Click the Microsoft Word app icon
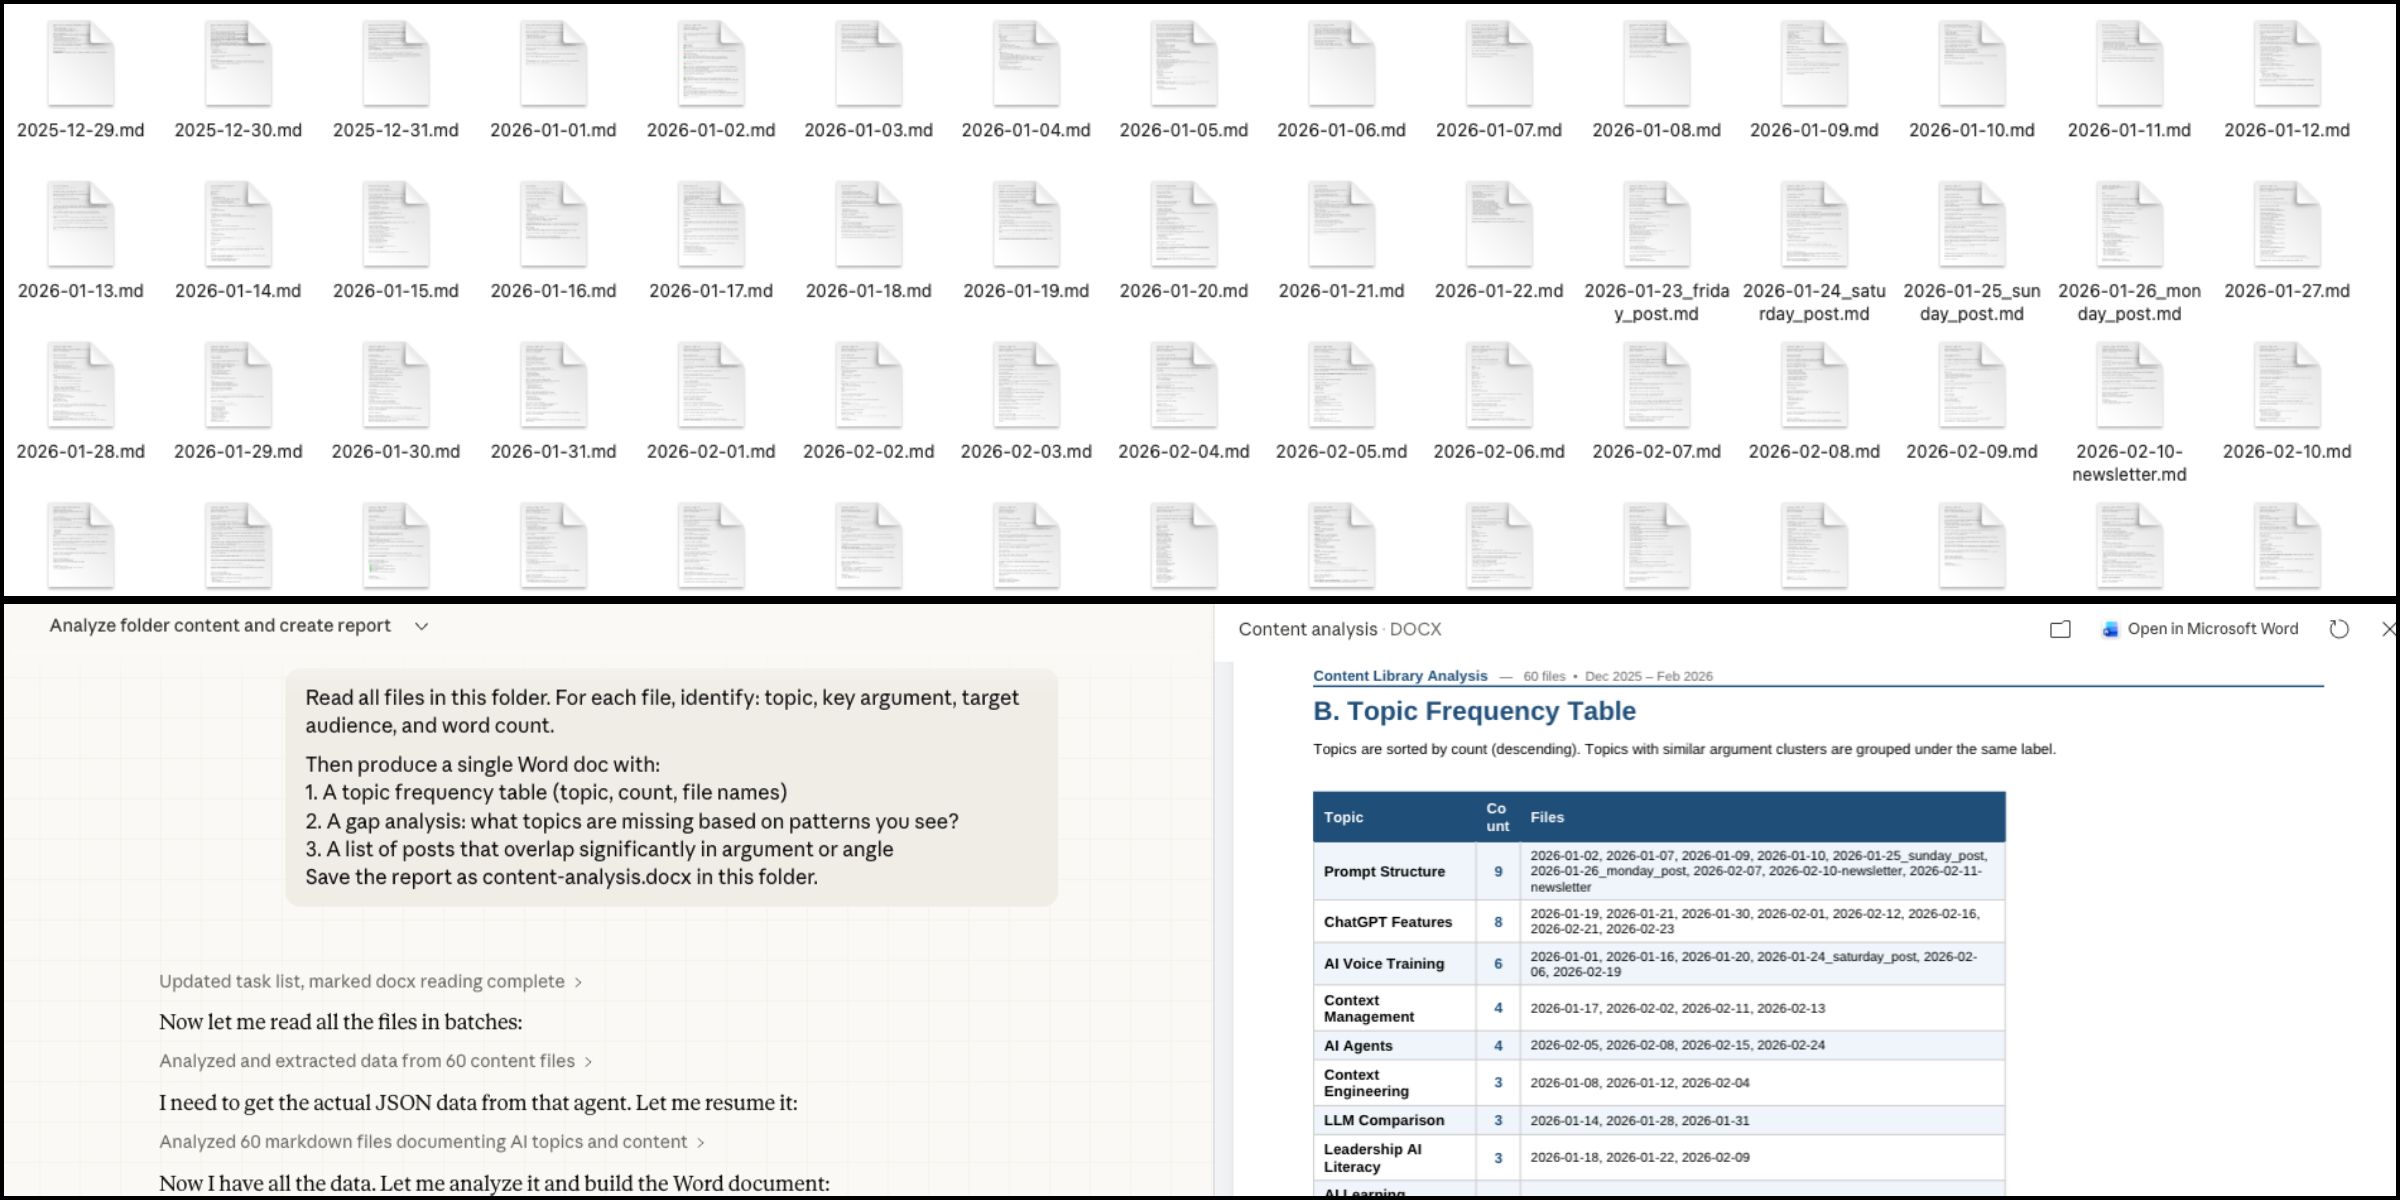Viewport: 2400px width, 1200px height. tap(2110, 629)
